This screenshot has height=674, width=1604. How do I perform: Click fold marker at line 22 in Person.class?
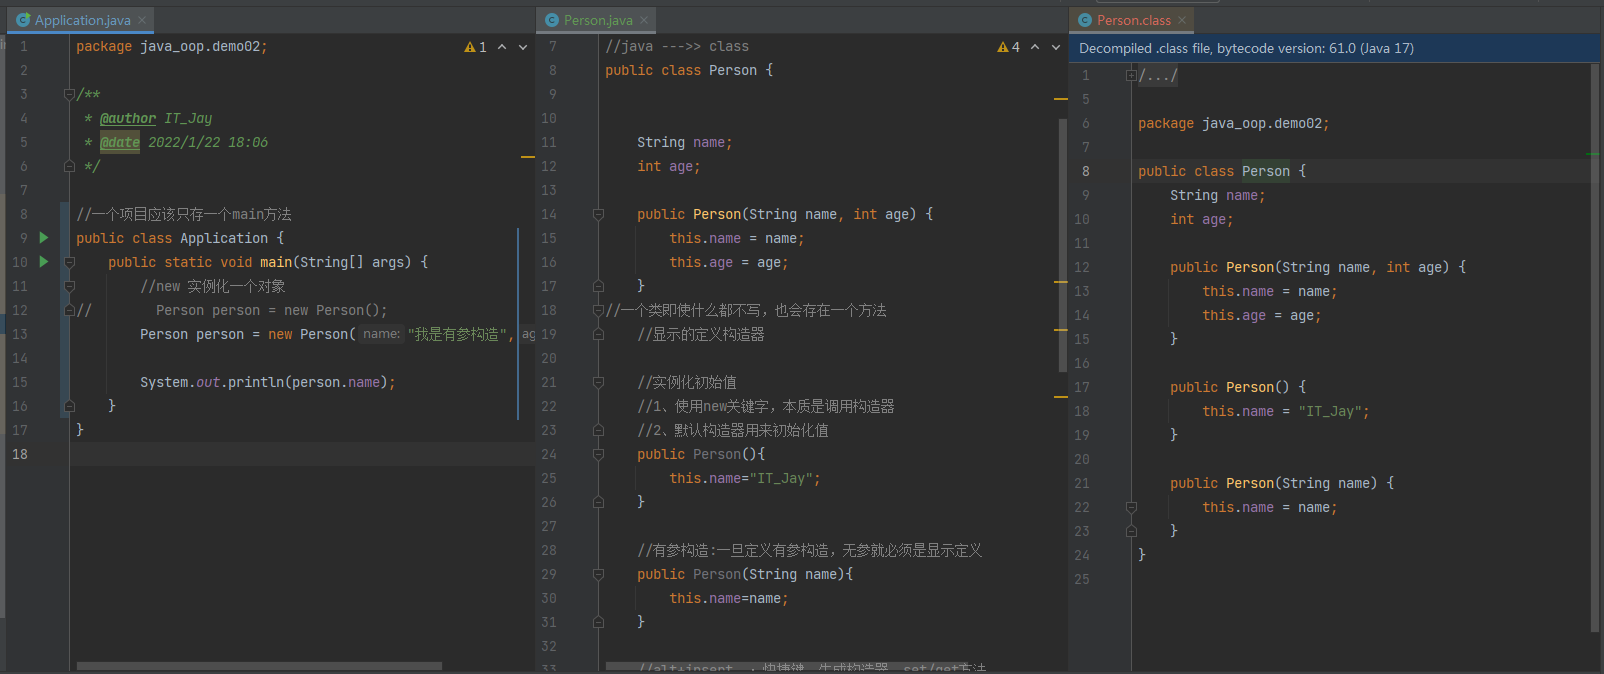click(1131, 507)
